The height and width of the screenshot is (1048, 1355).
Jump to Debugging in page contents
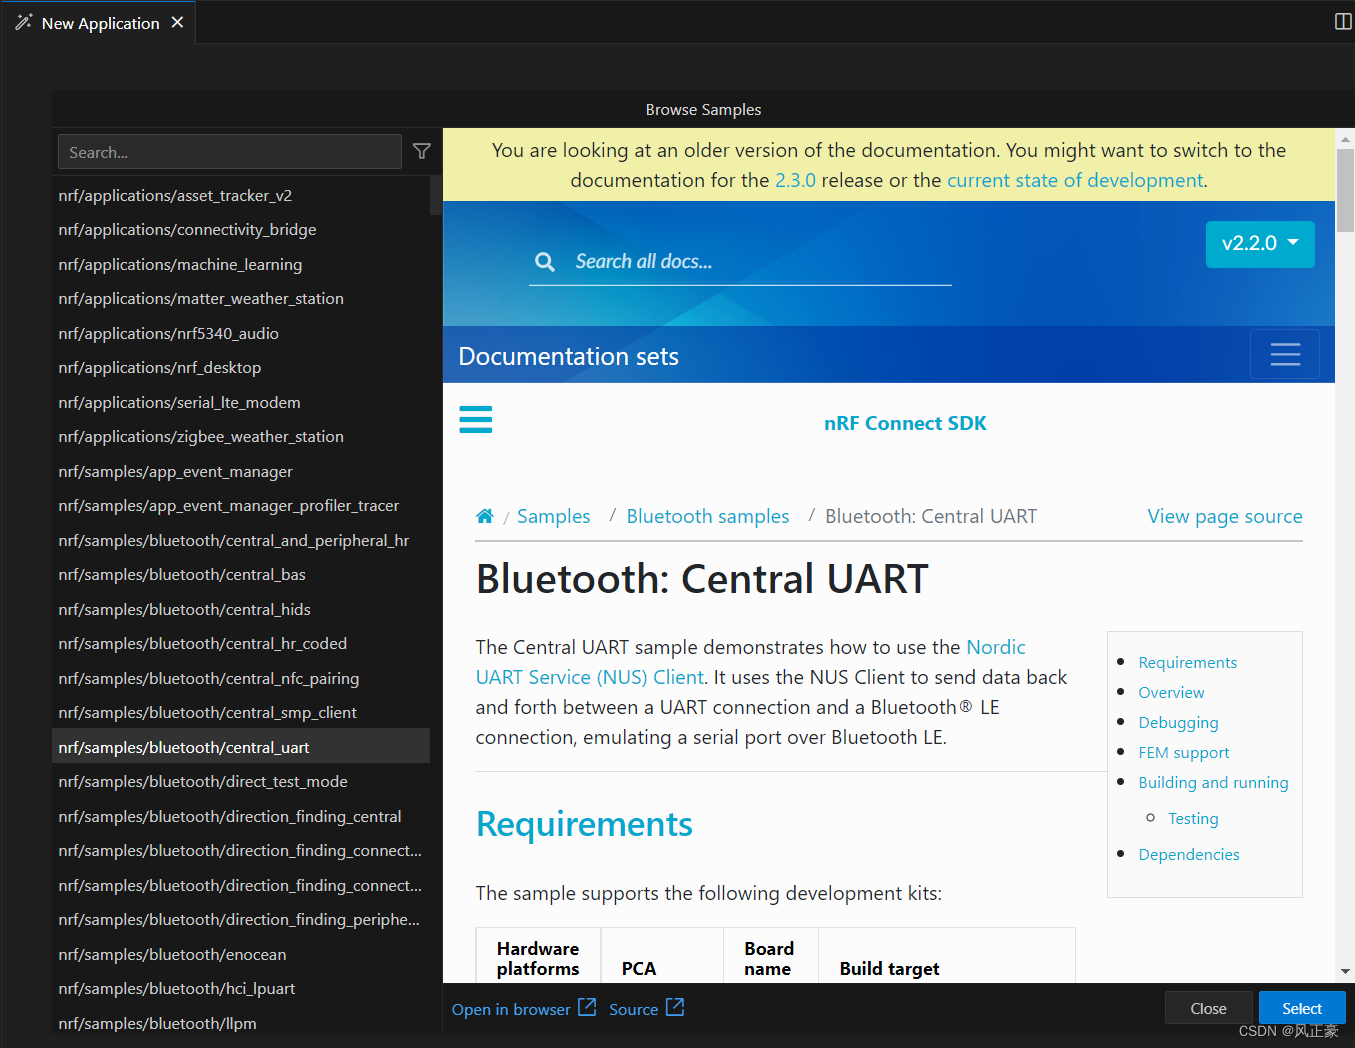pos(1178,722)
